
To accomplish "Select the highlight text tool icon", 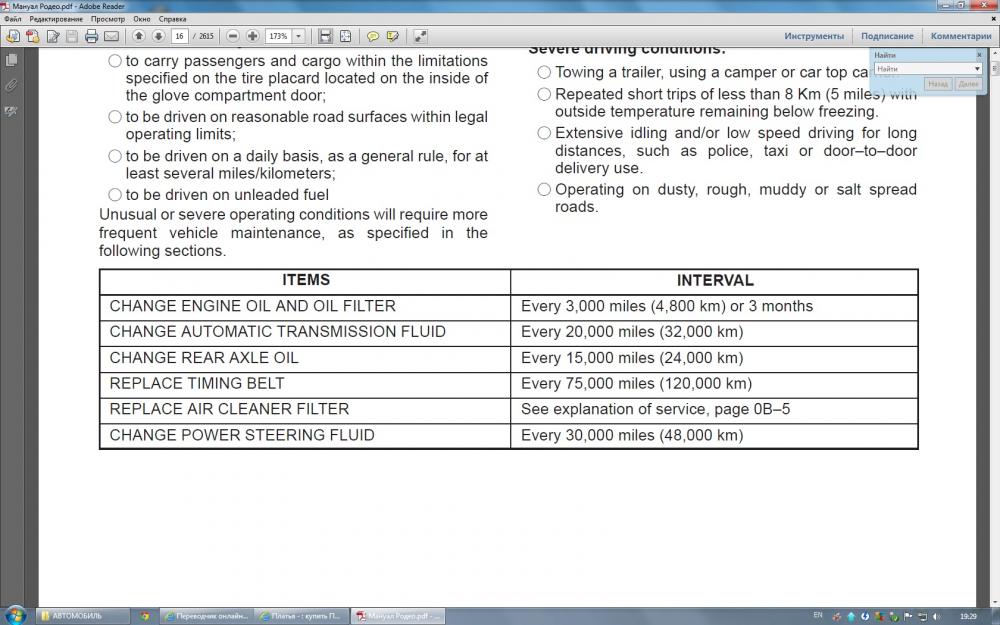I will [x=393, y=36].
